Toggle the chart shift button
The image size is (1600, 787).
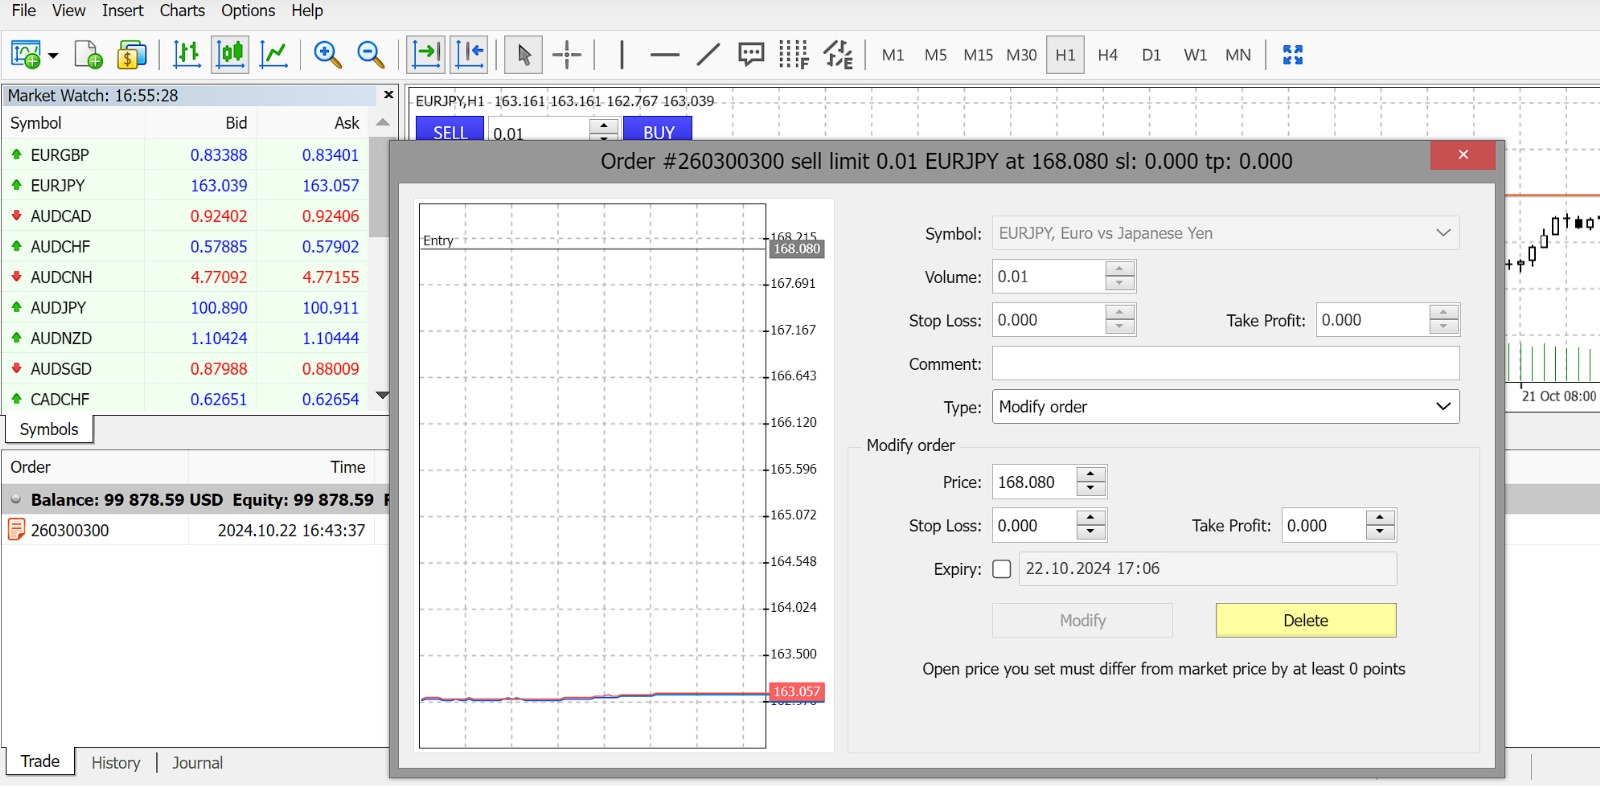[469, 54]
